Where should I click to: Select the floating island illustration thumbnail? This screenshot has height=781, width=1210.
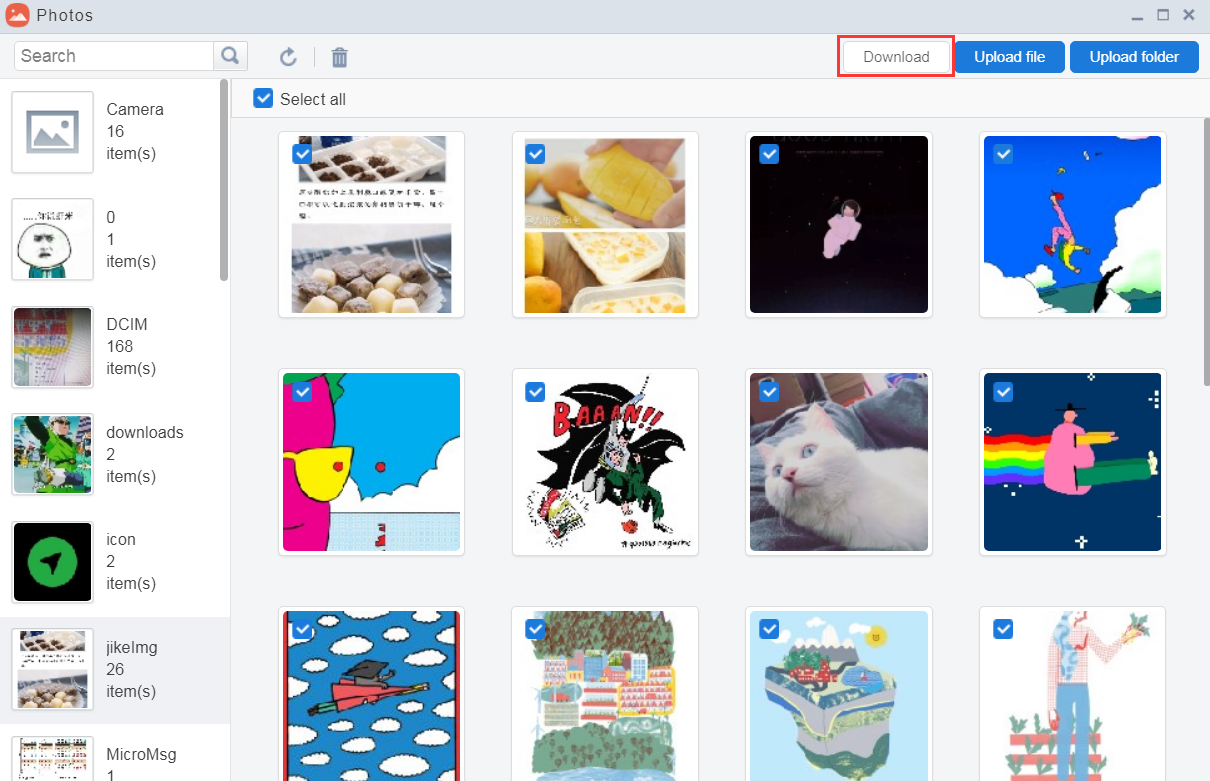tap(839, 694)
